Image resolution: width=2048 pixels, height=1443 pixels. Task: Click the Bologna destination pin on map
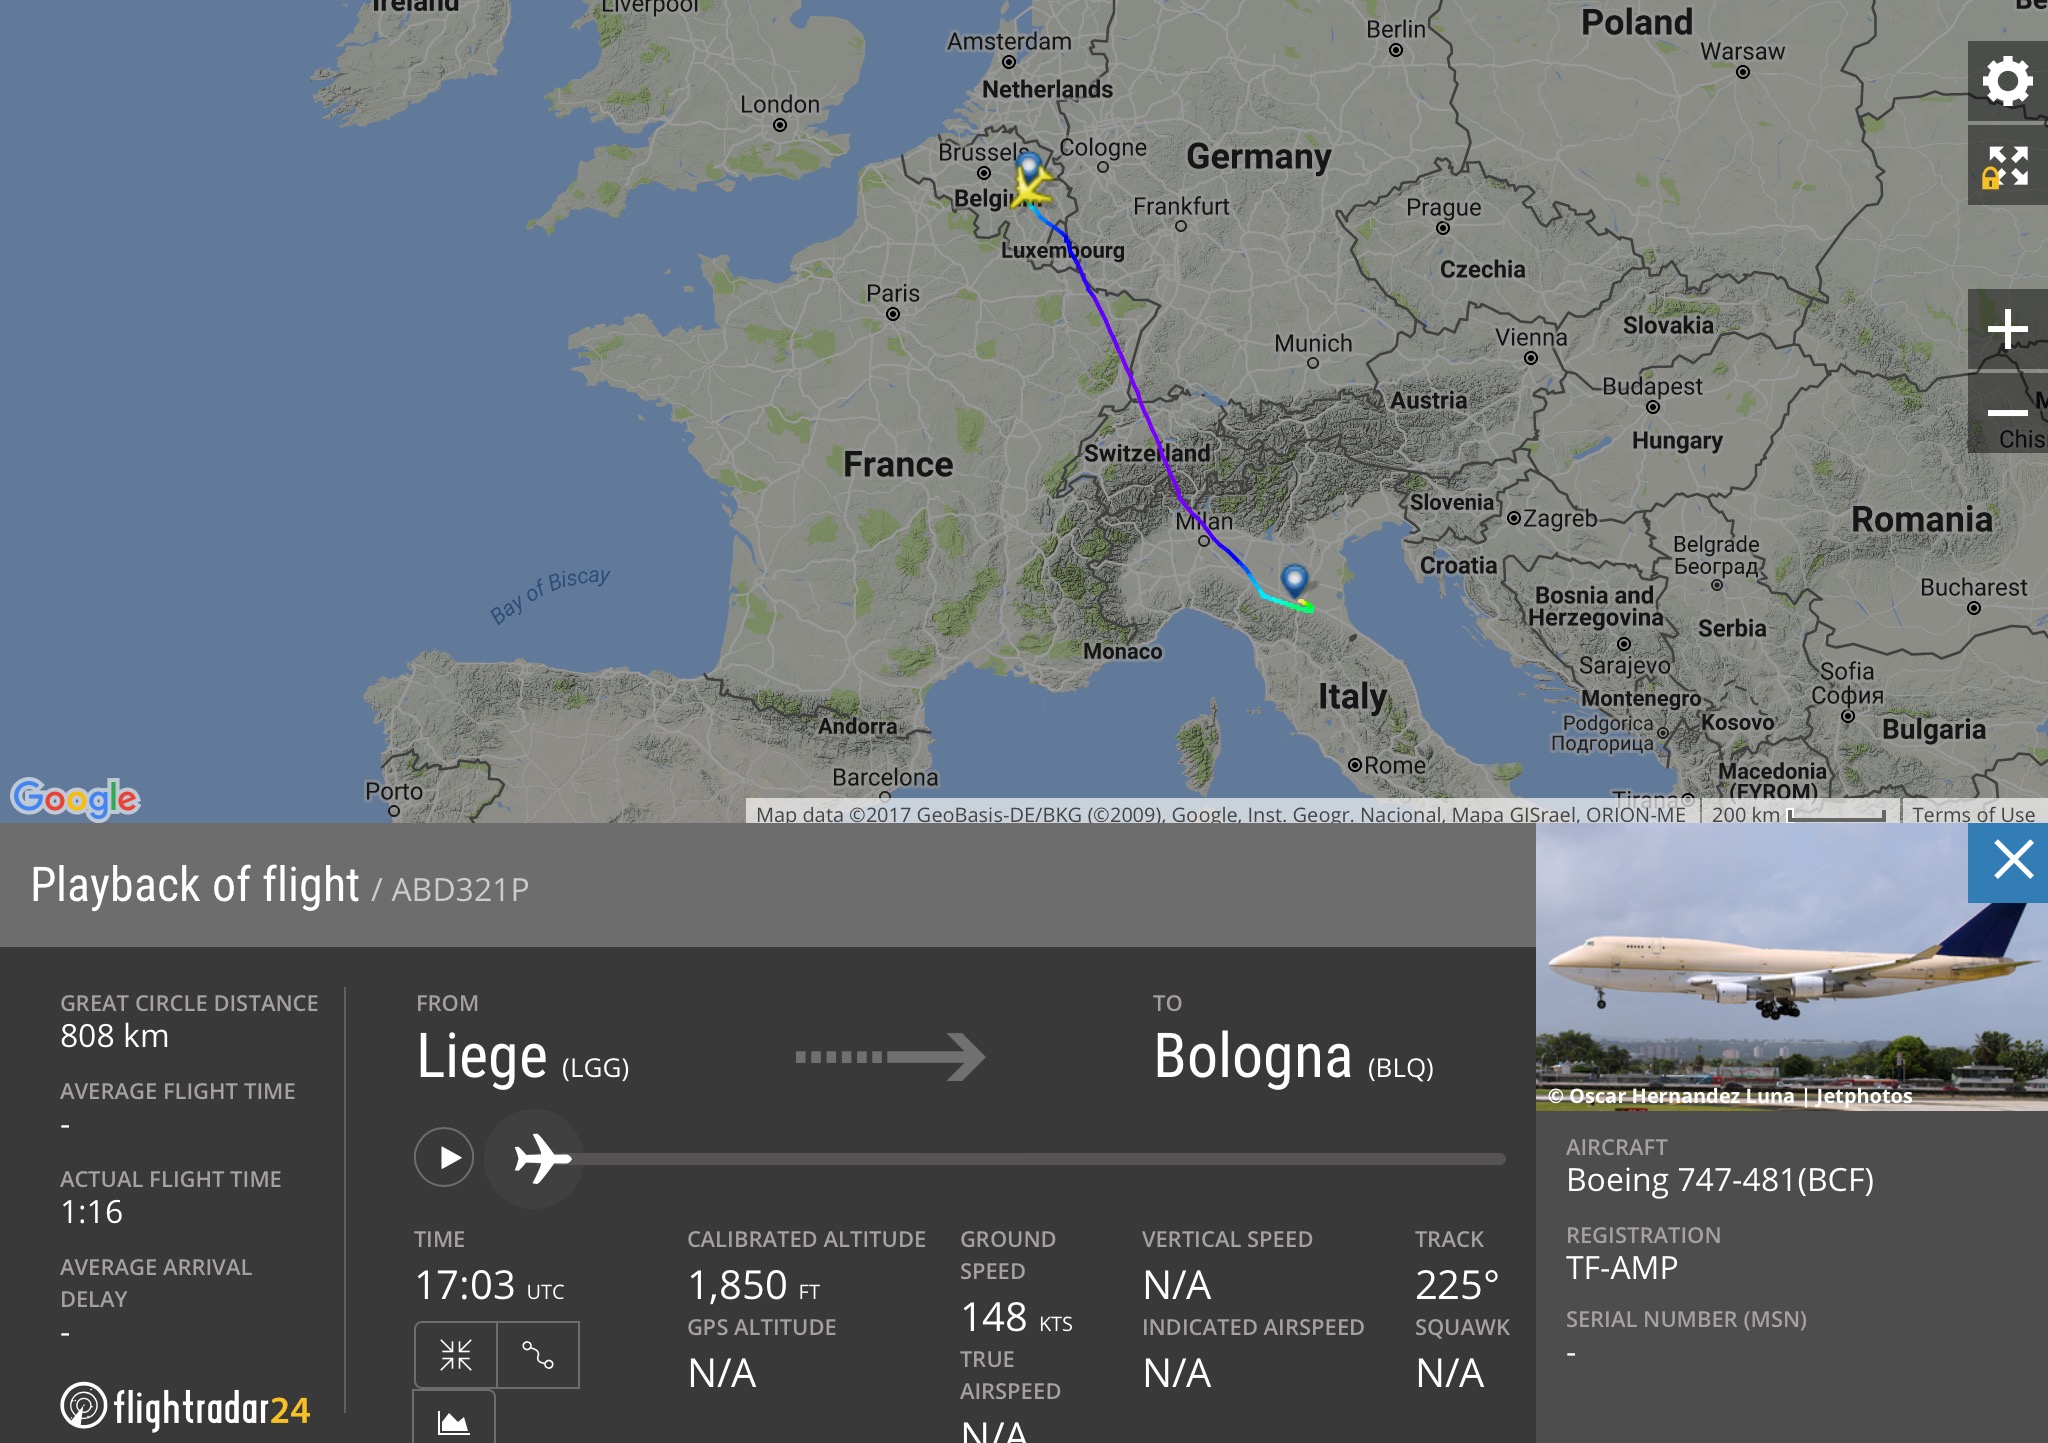tap(1294, 580)
